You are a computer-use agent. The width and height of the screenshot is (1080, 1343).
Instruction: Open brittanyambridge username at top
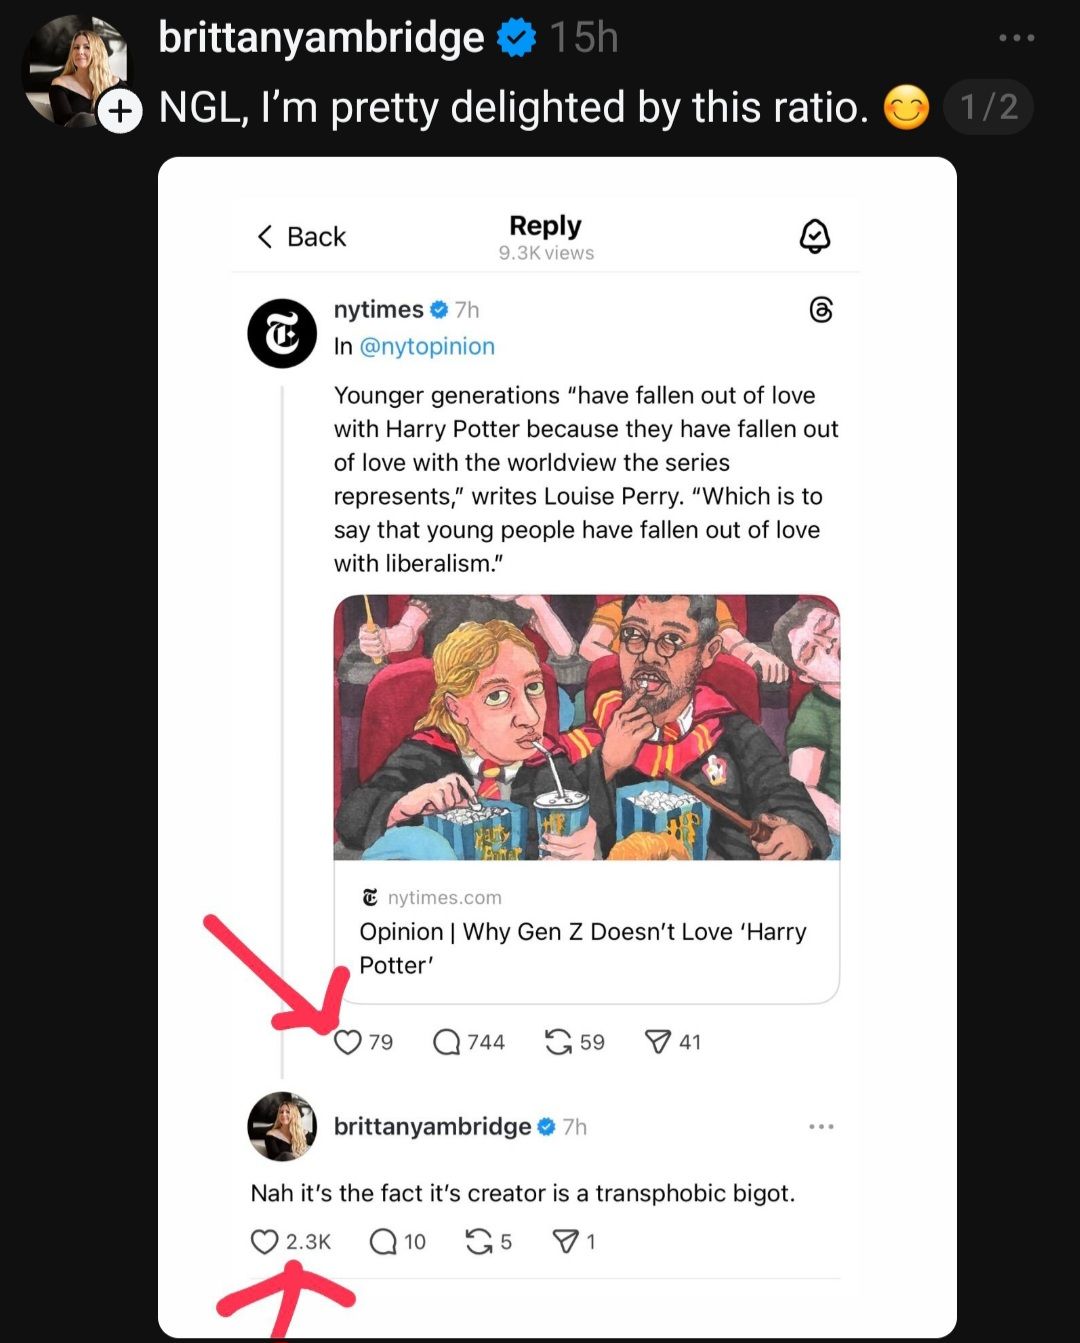(x=321, y=38)
